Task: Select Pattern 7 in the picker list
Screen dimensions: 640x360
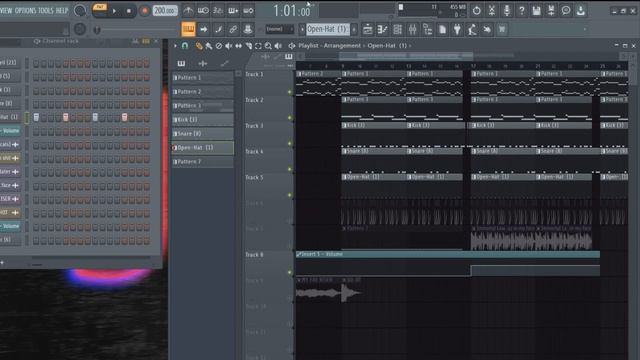Action: [x=202, y=162]
